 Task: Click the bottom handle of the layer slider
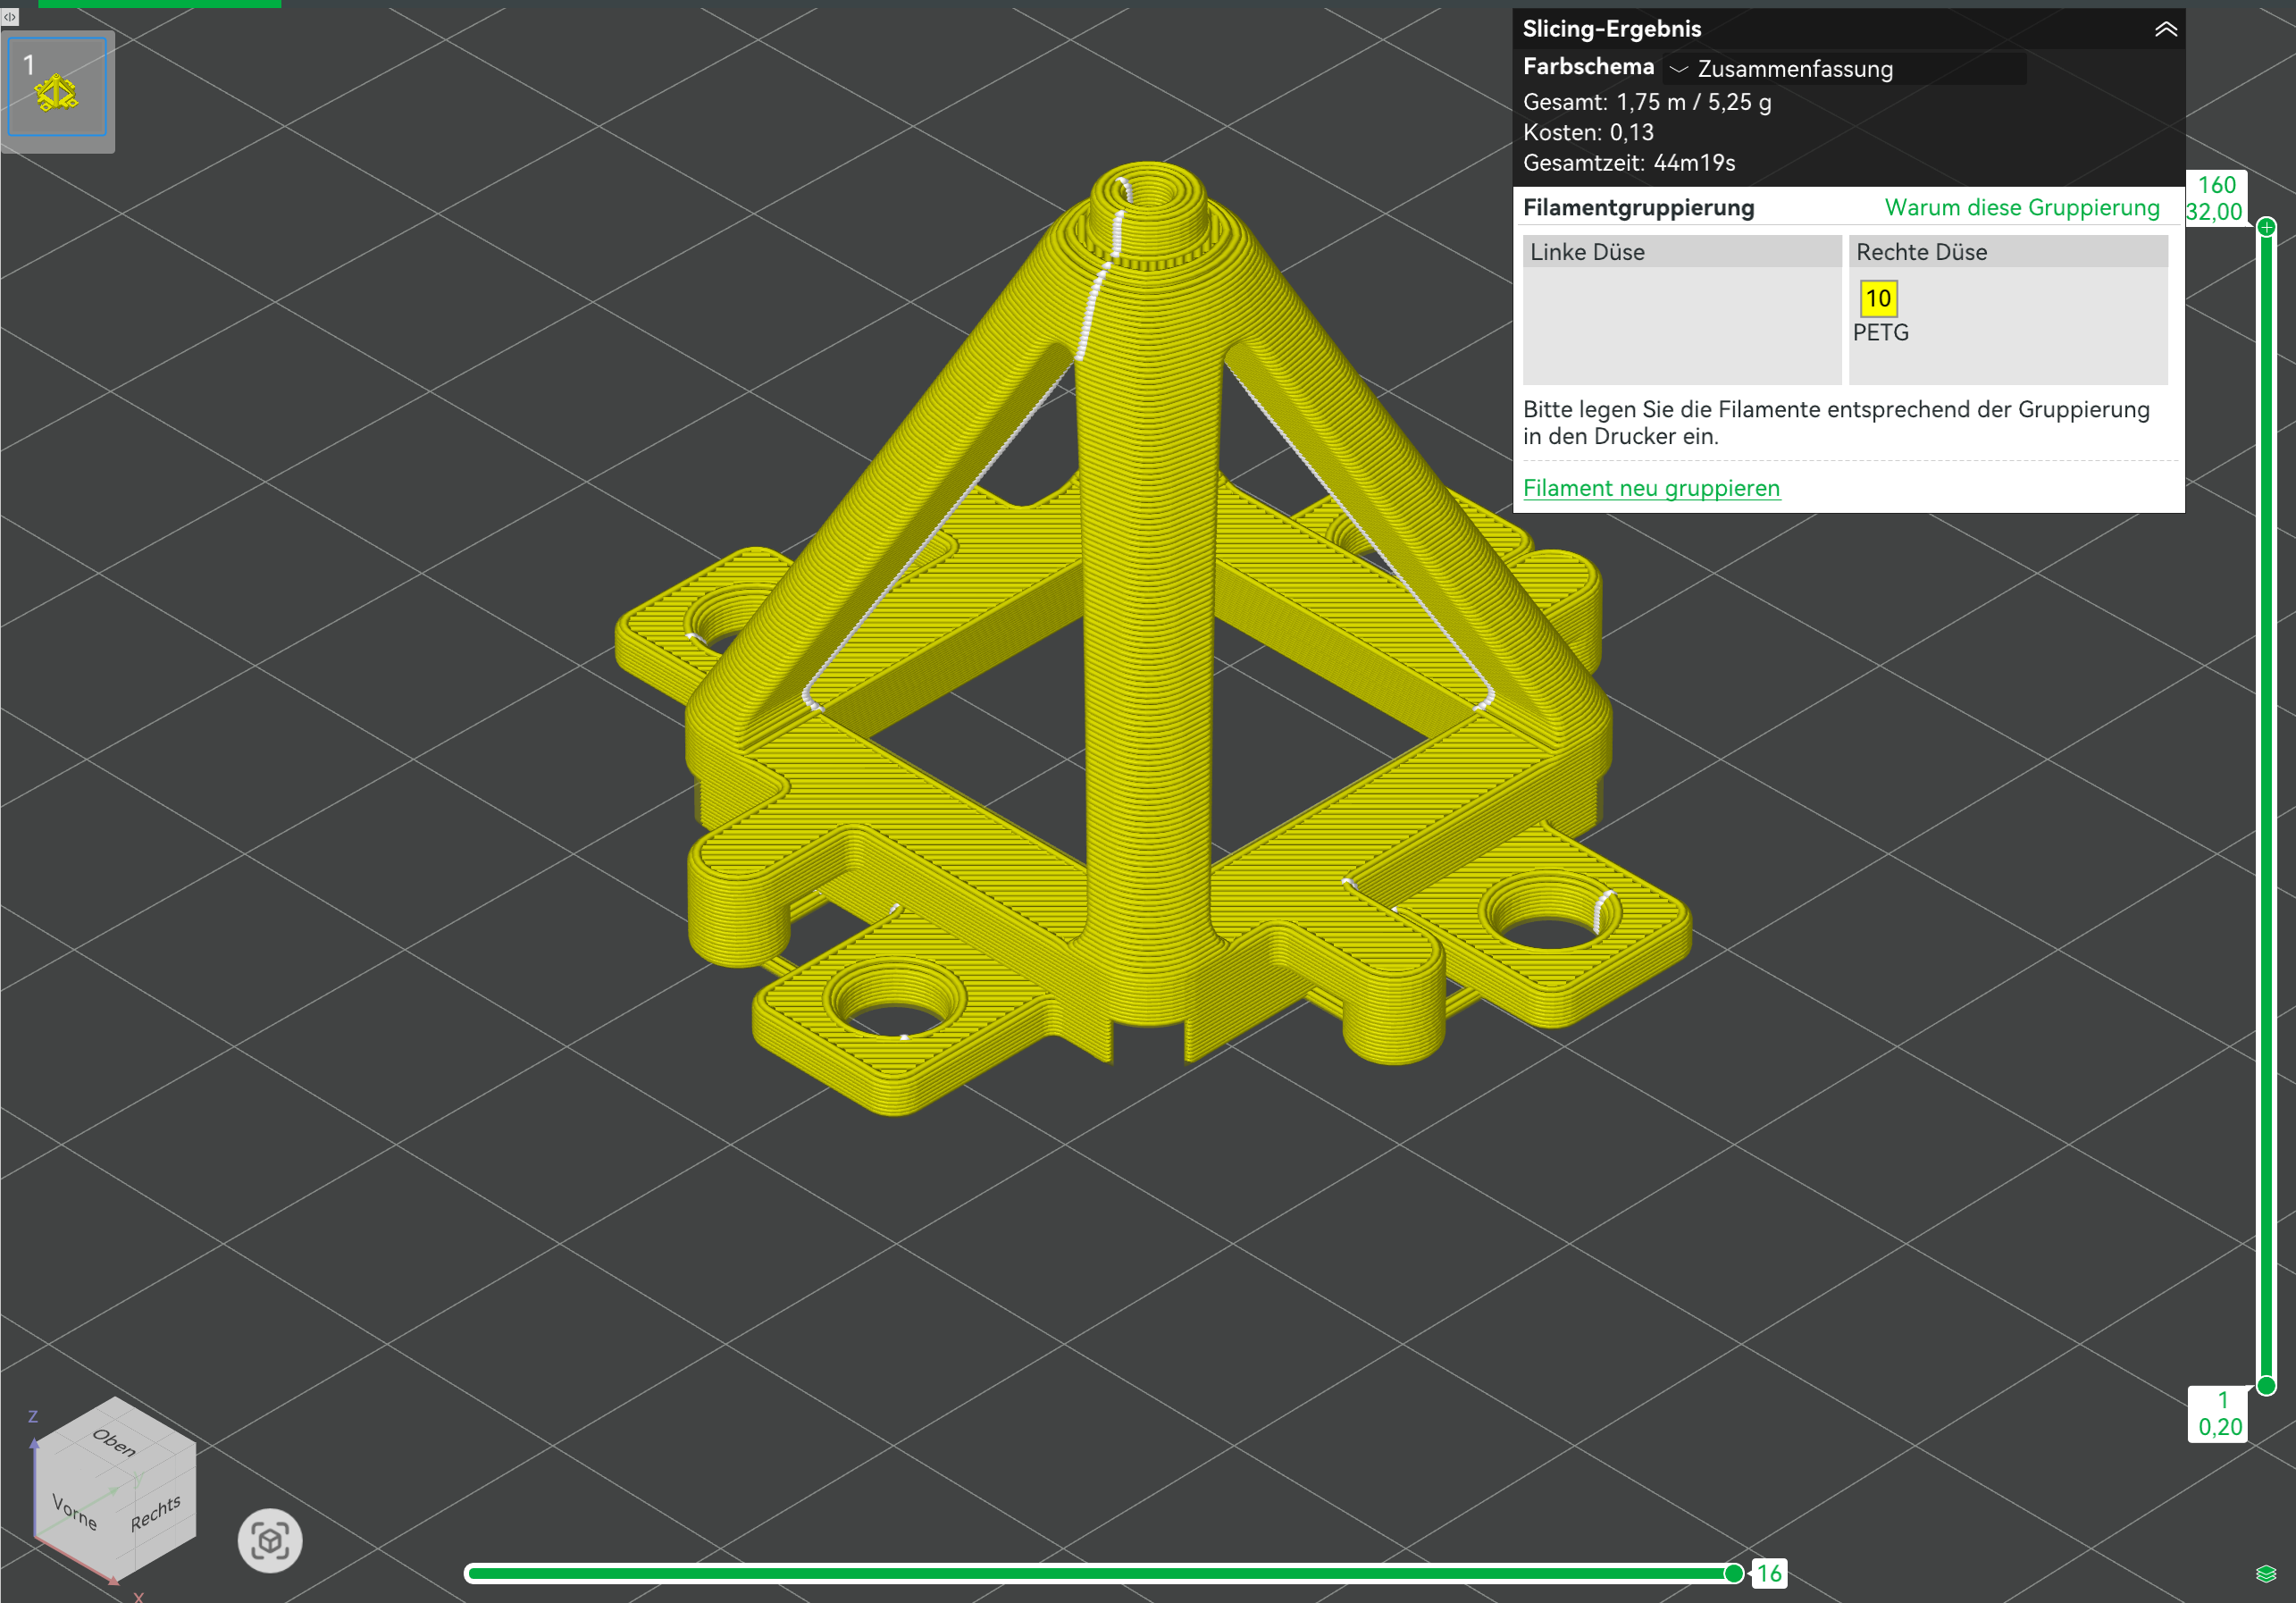point(2266,1385)
